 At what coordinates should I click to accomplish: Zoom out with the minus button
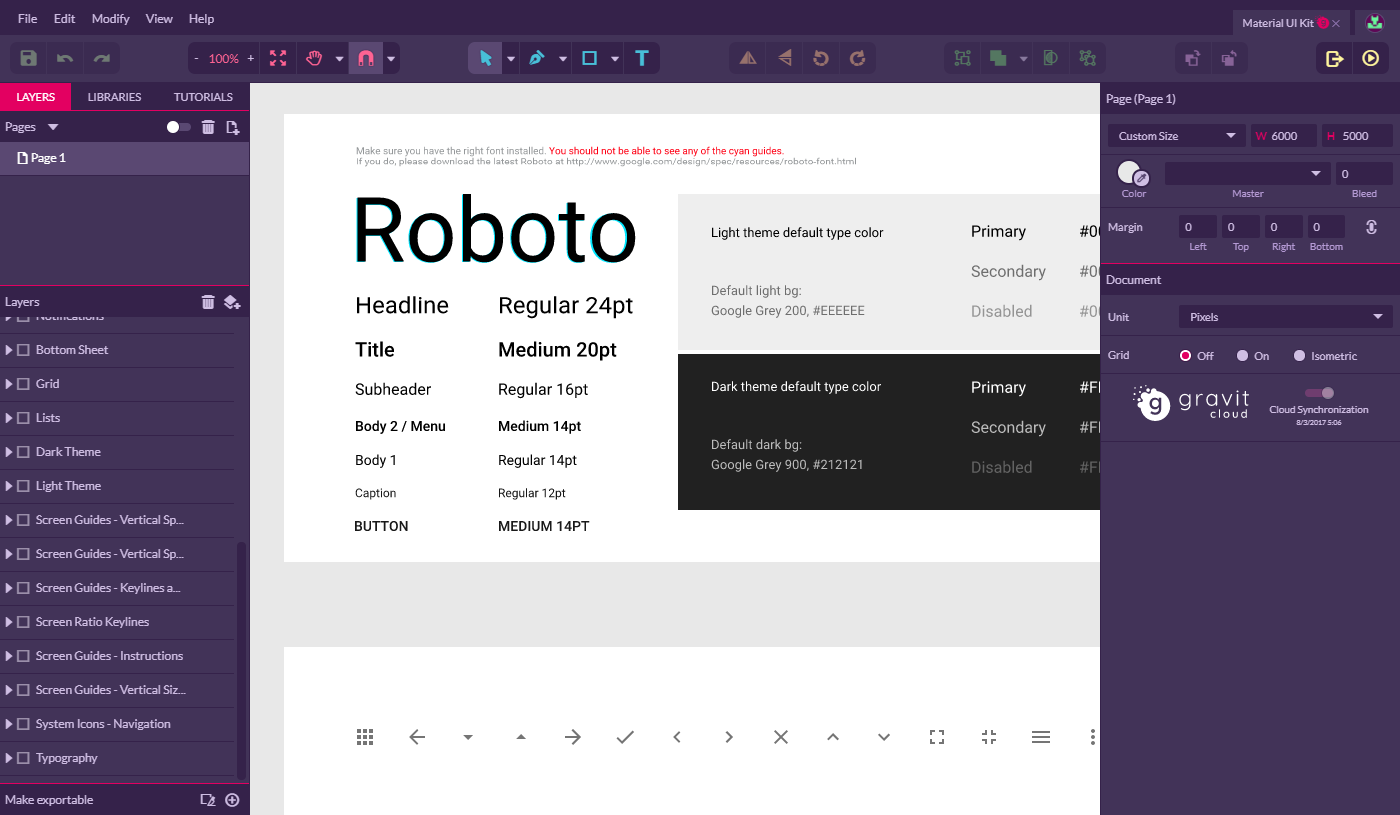(196, 59)
